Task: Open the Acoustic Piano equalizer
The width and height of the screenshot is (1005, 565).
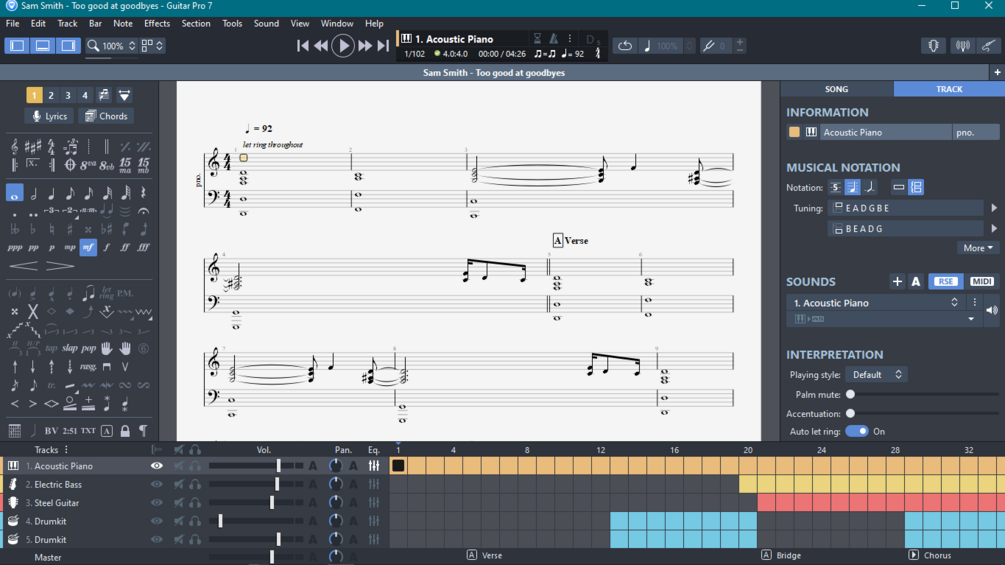Action: [x=374, y=466]
